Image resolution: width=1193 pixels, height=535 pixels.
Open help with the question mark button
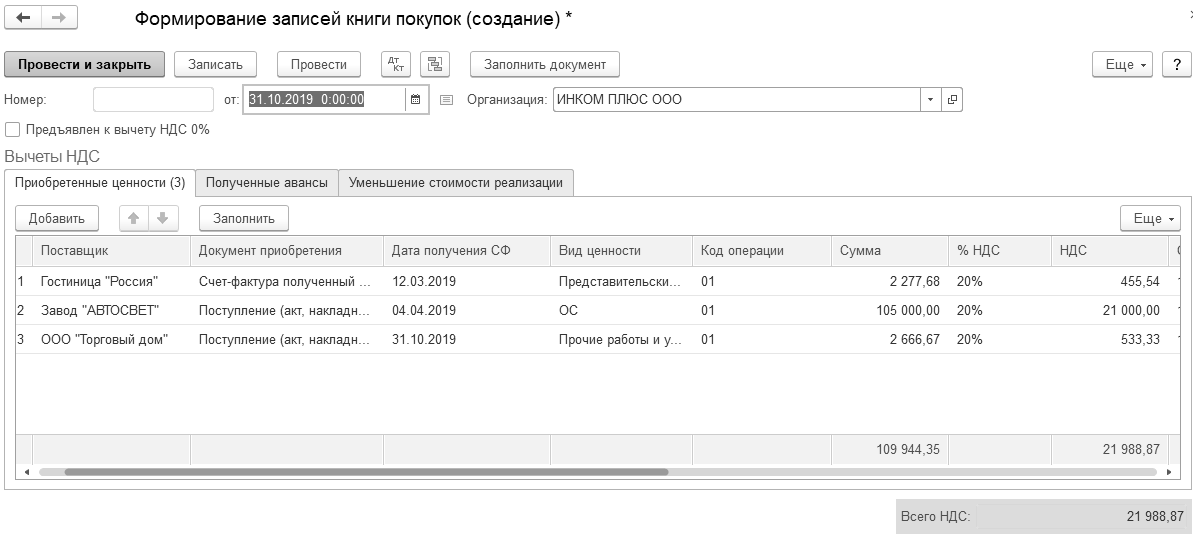(x=1176, y=64)
